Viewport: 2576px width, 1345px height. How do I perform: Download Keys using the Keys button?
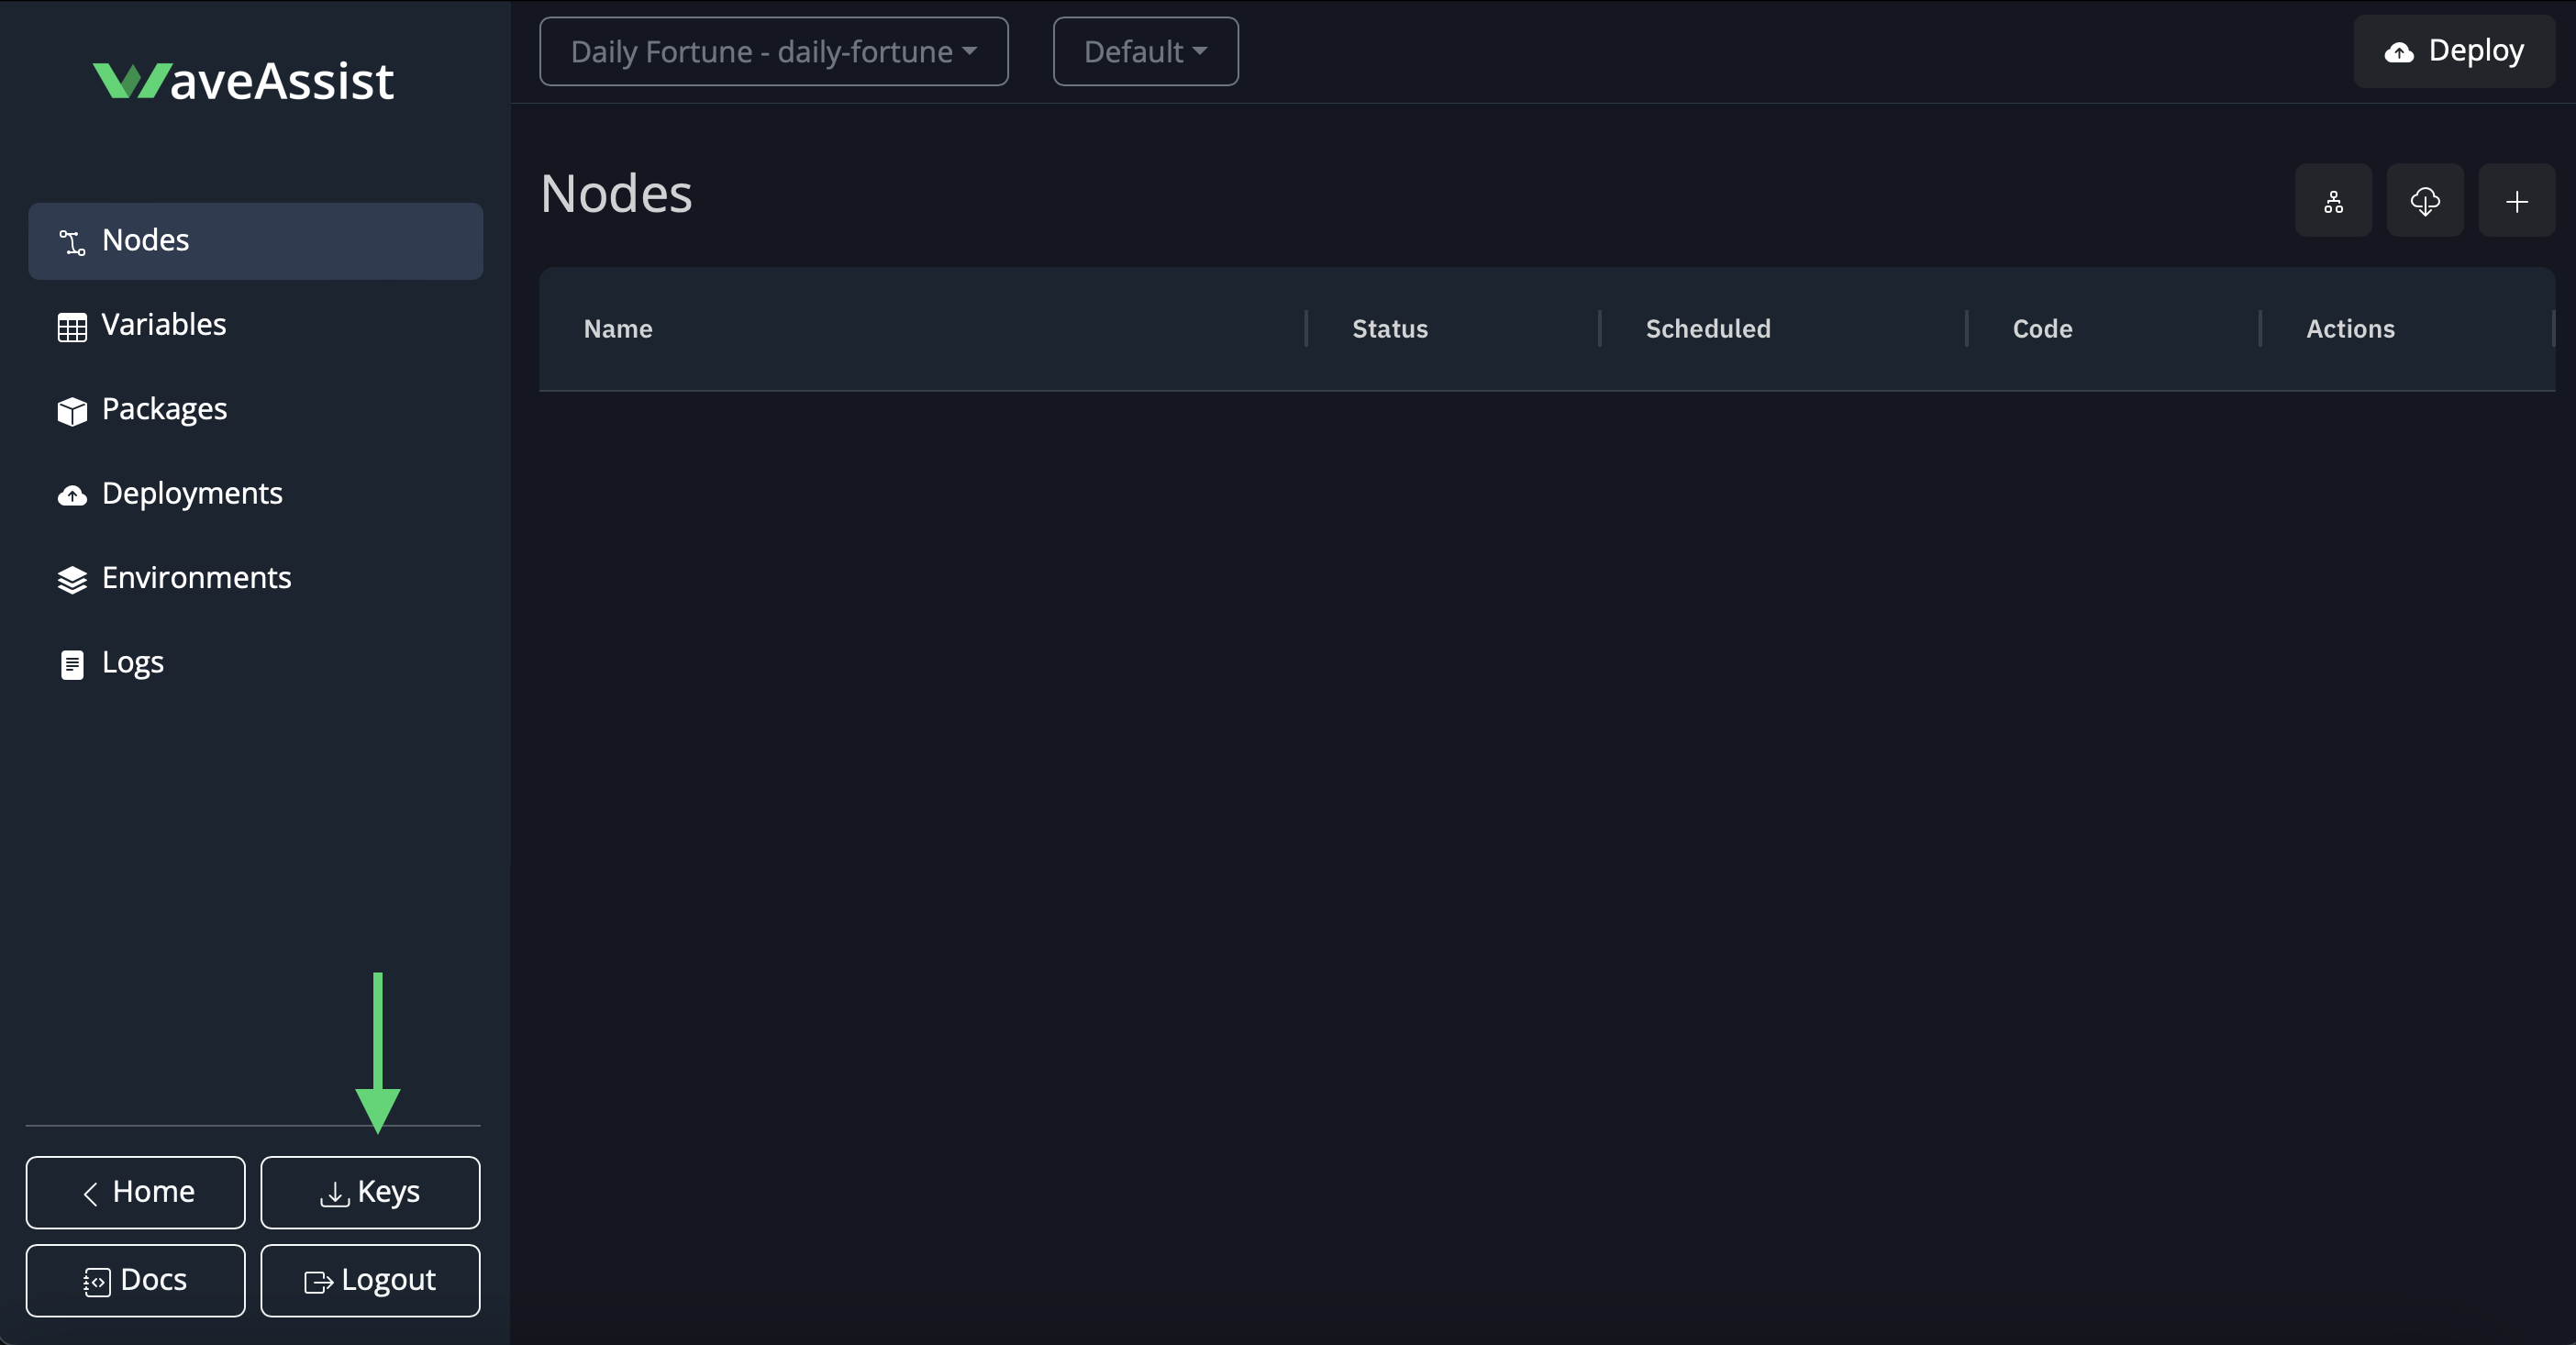tap(370, 1191)
